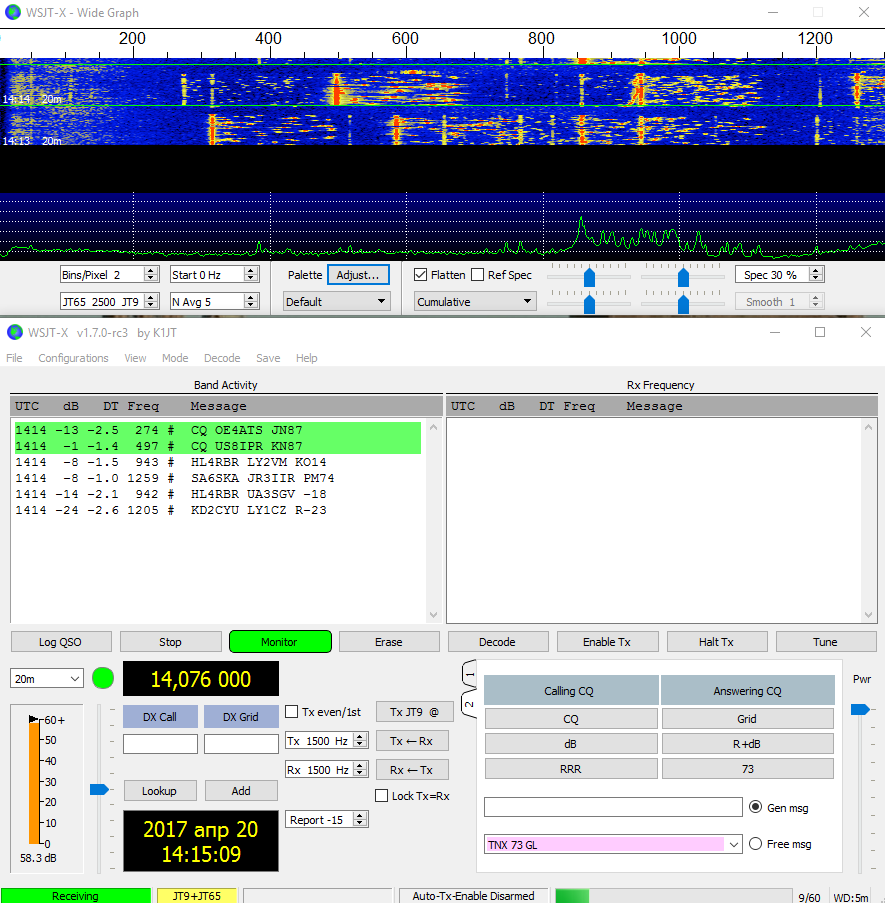
Task: Select the Free msg radio button
Action: 755,844
